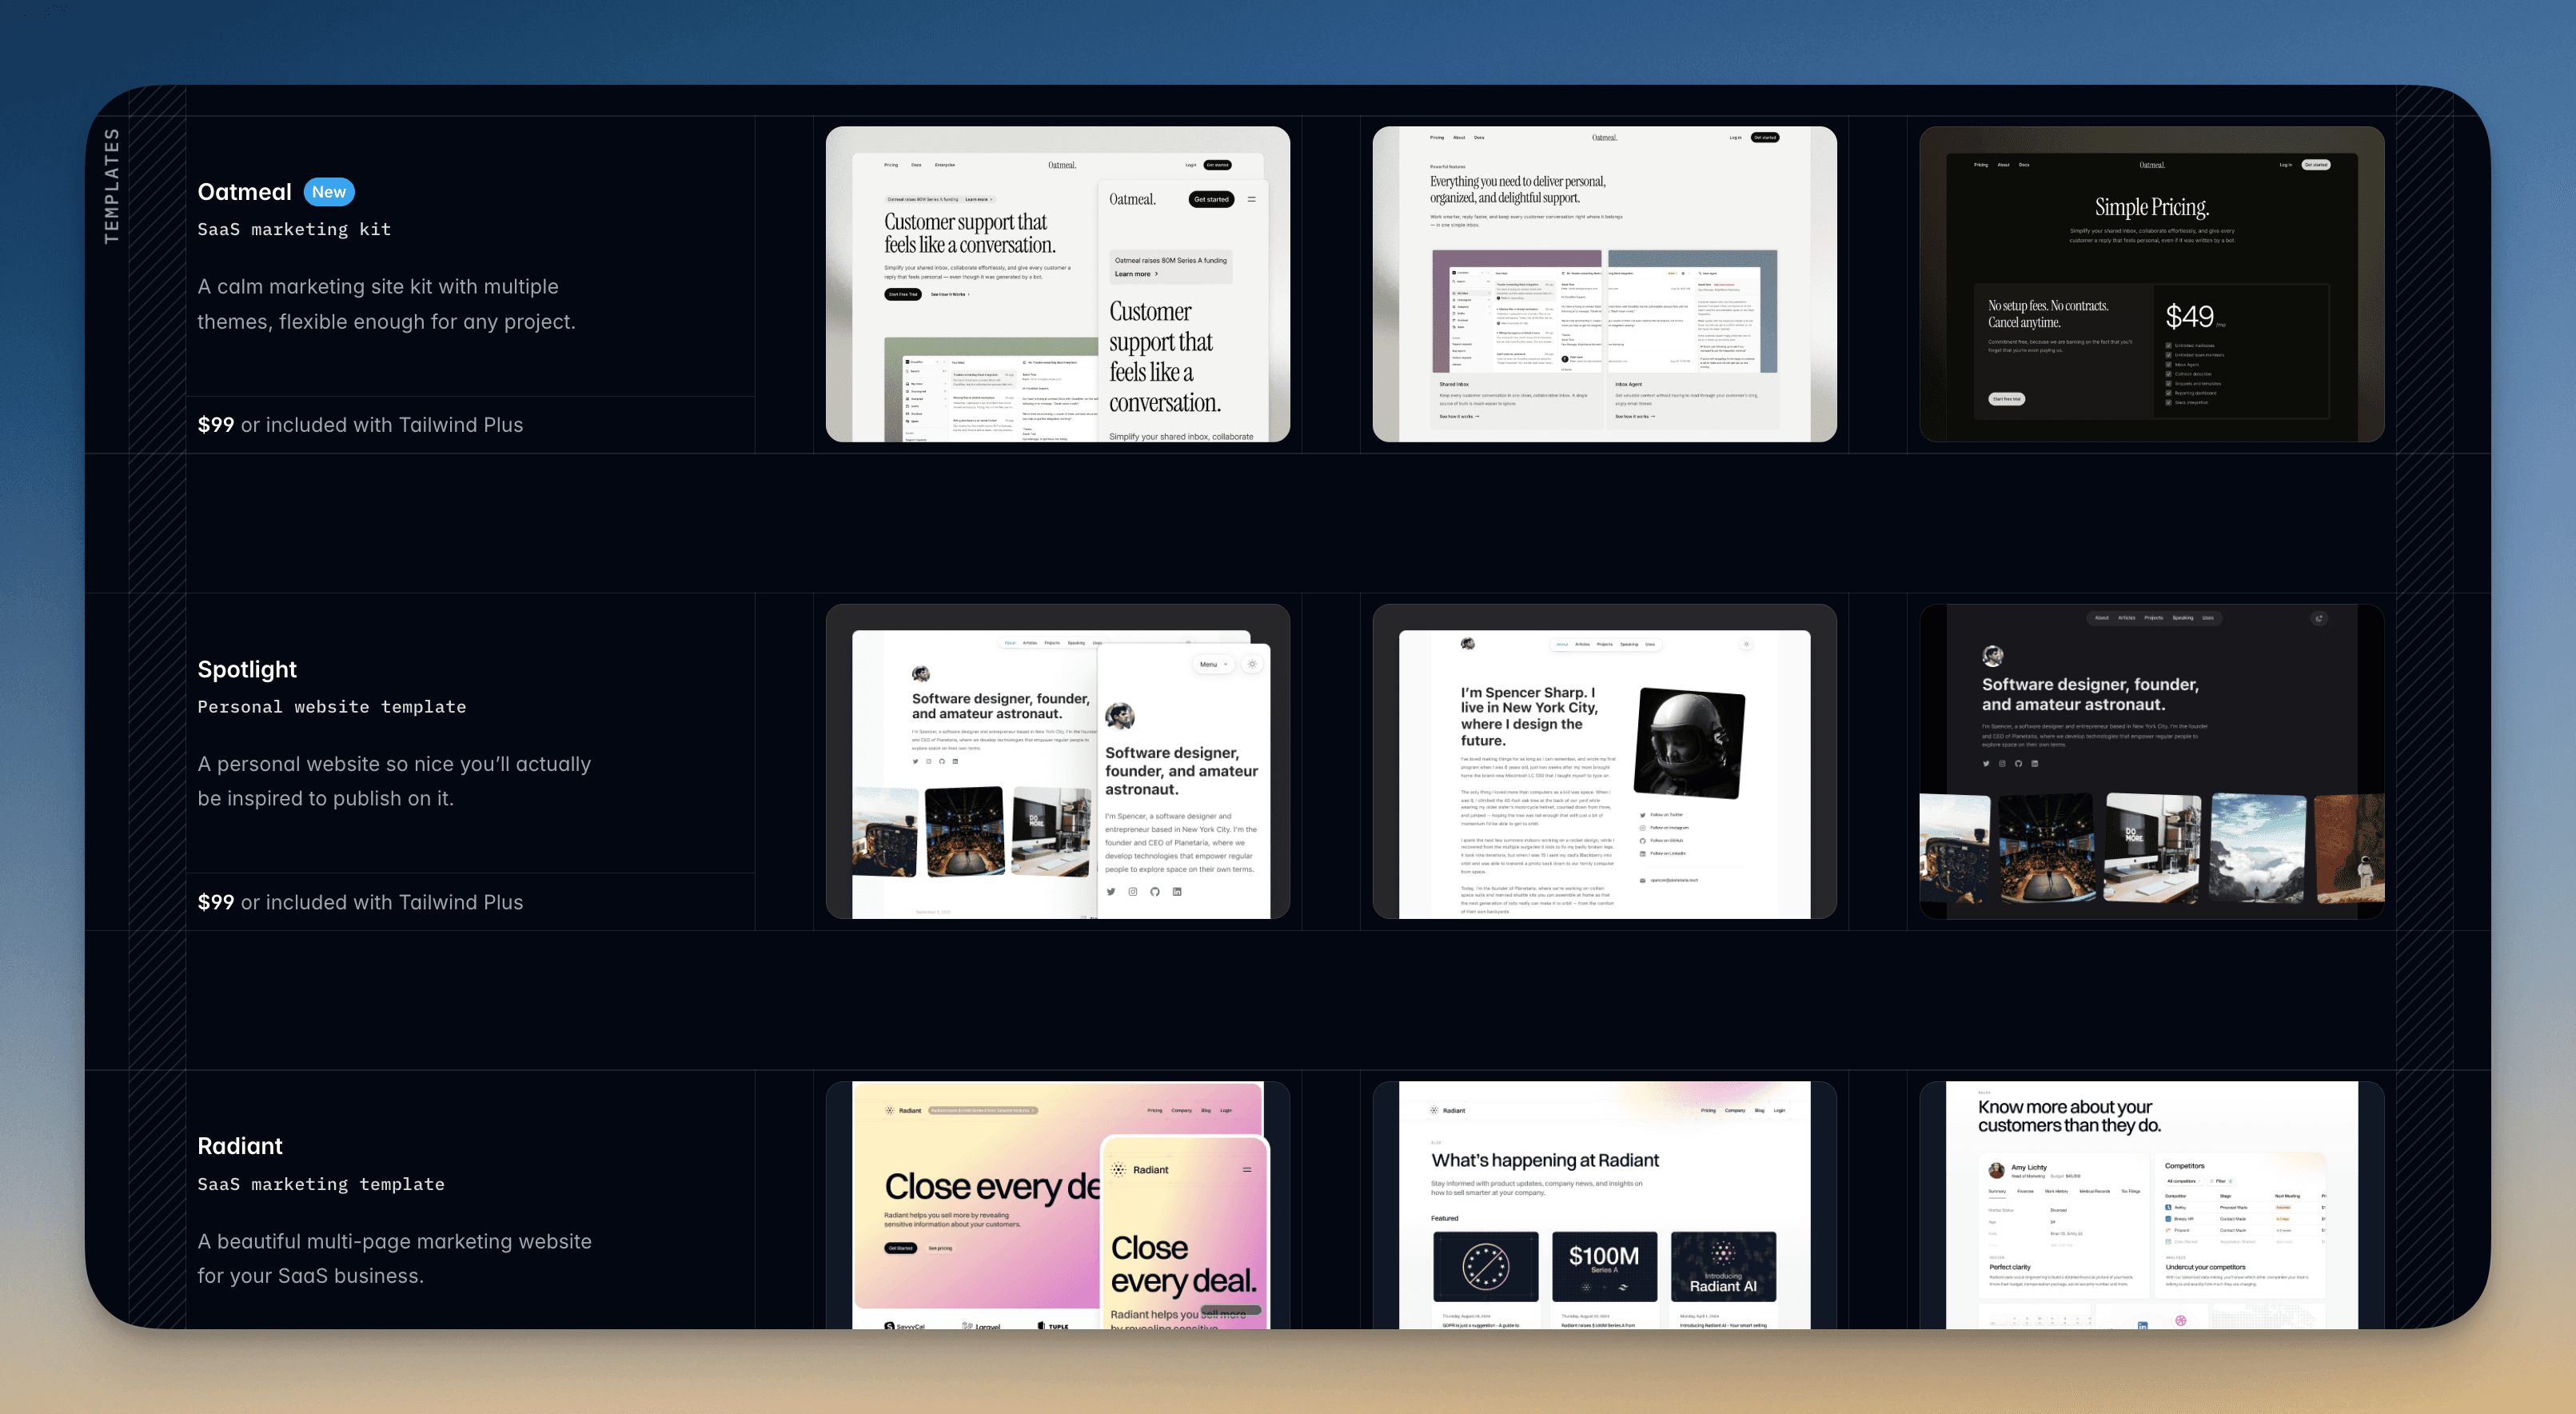
Task: Click the Instagram icon in Spotlight mobile preview
Action: tap(1133, 891)
